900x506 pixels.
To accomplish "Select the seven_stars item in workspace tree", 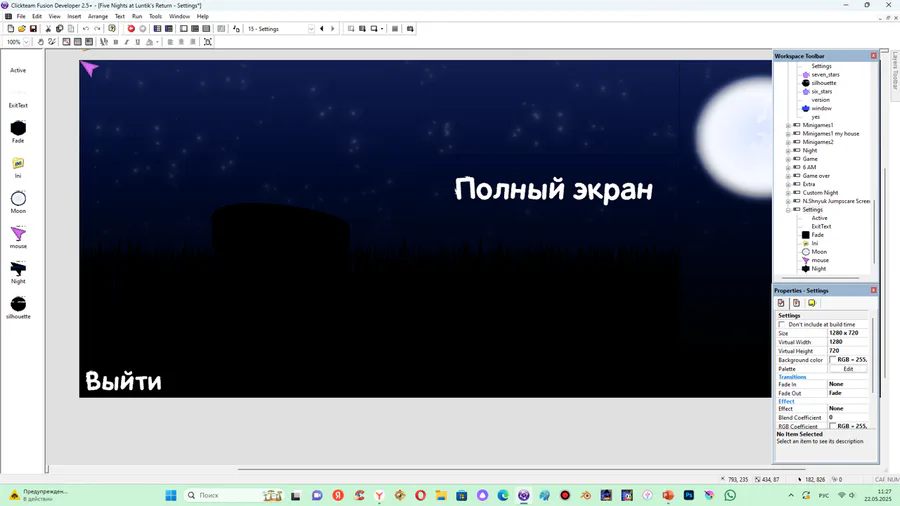I will pos(825,75).
